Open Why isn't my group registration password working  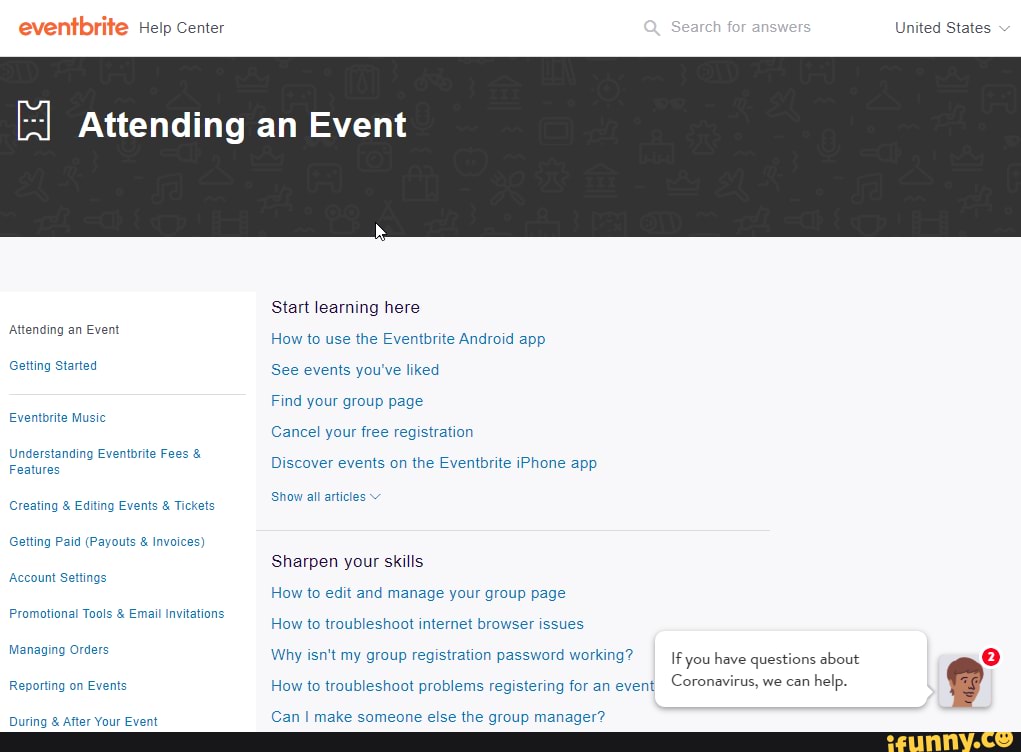pos(452,655)
